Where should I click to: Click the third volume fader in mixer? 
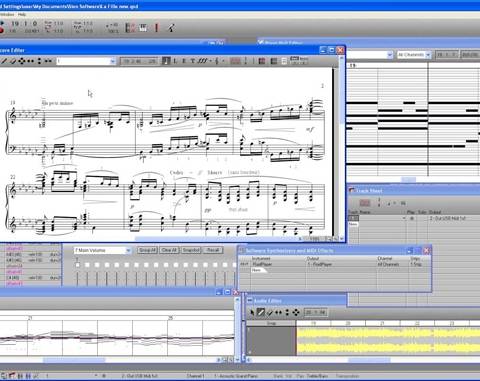point(97,279)
